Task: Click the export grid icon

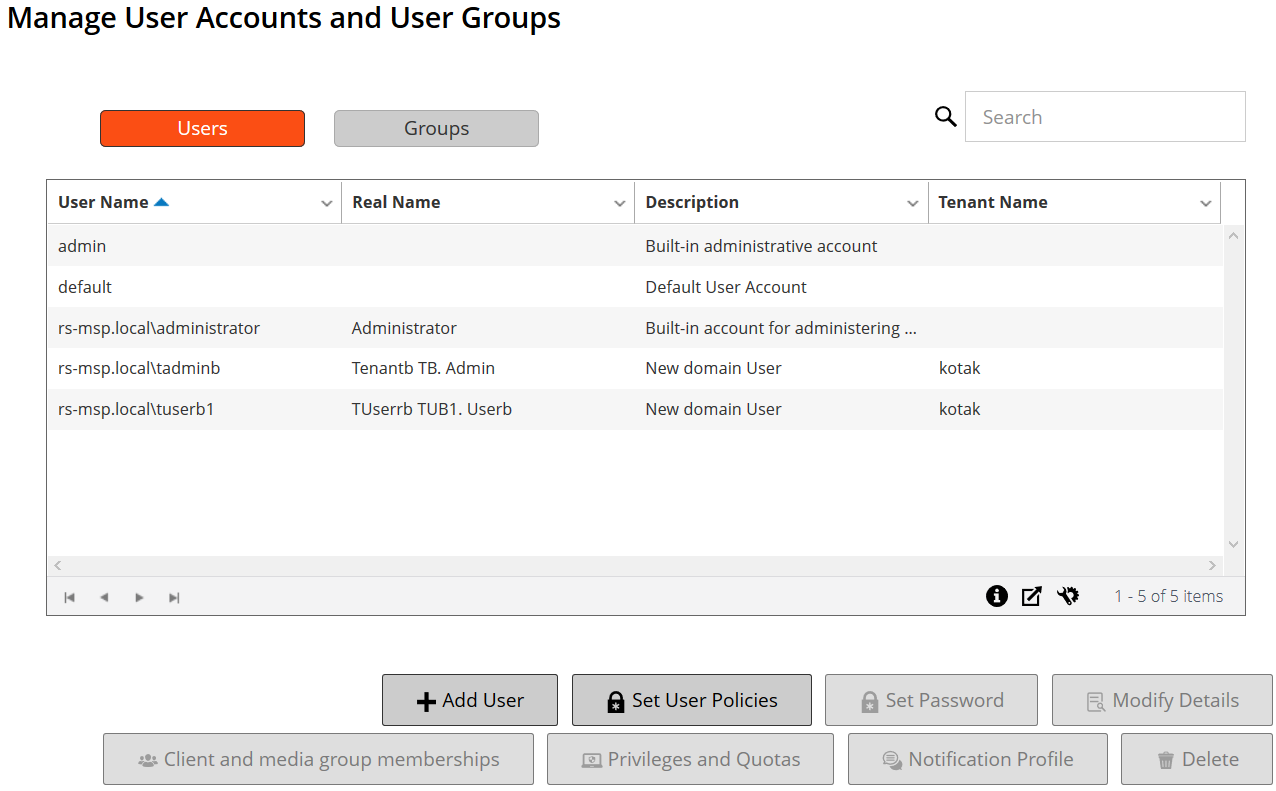Action: point(1031,596)
